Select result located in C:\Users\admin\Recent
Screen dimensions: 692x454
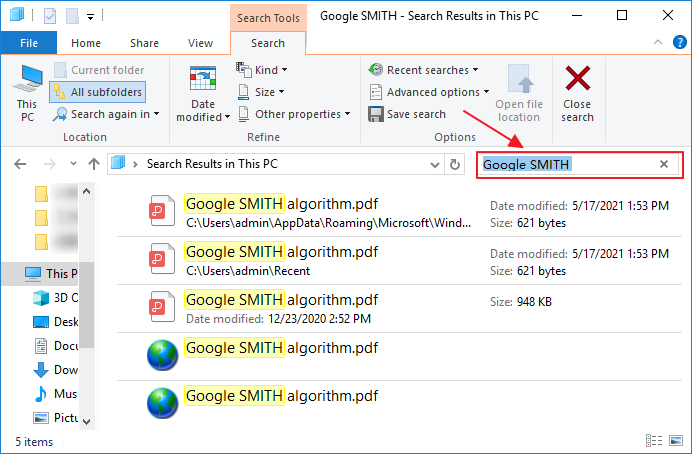point(399,261)
